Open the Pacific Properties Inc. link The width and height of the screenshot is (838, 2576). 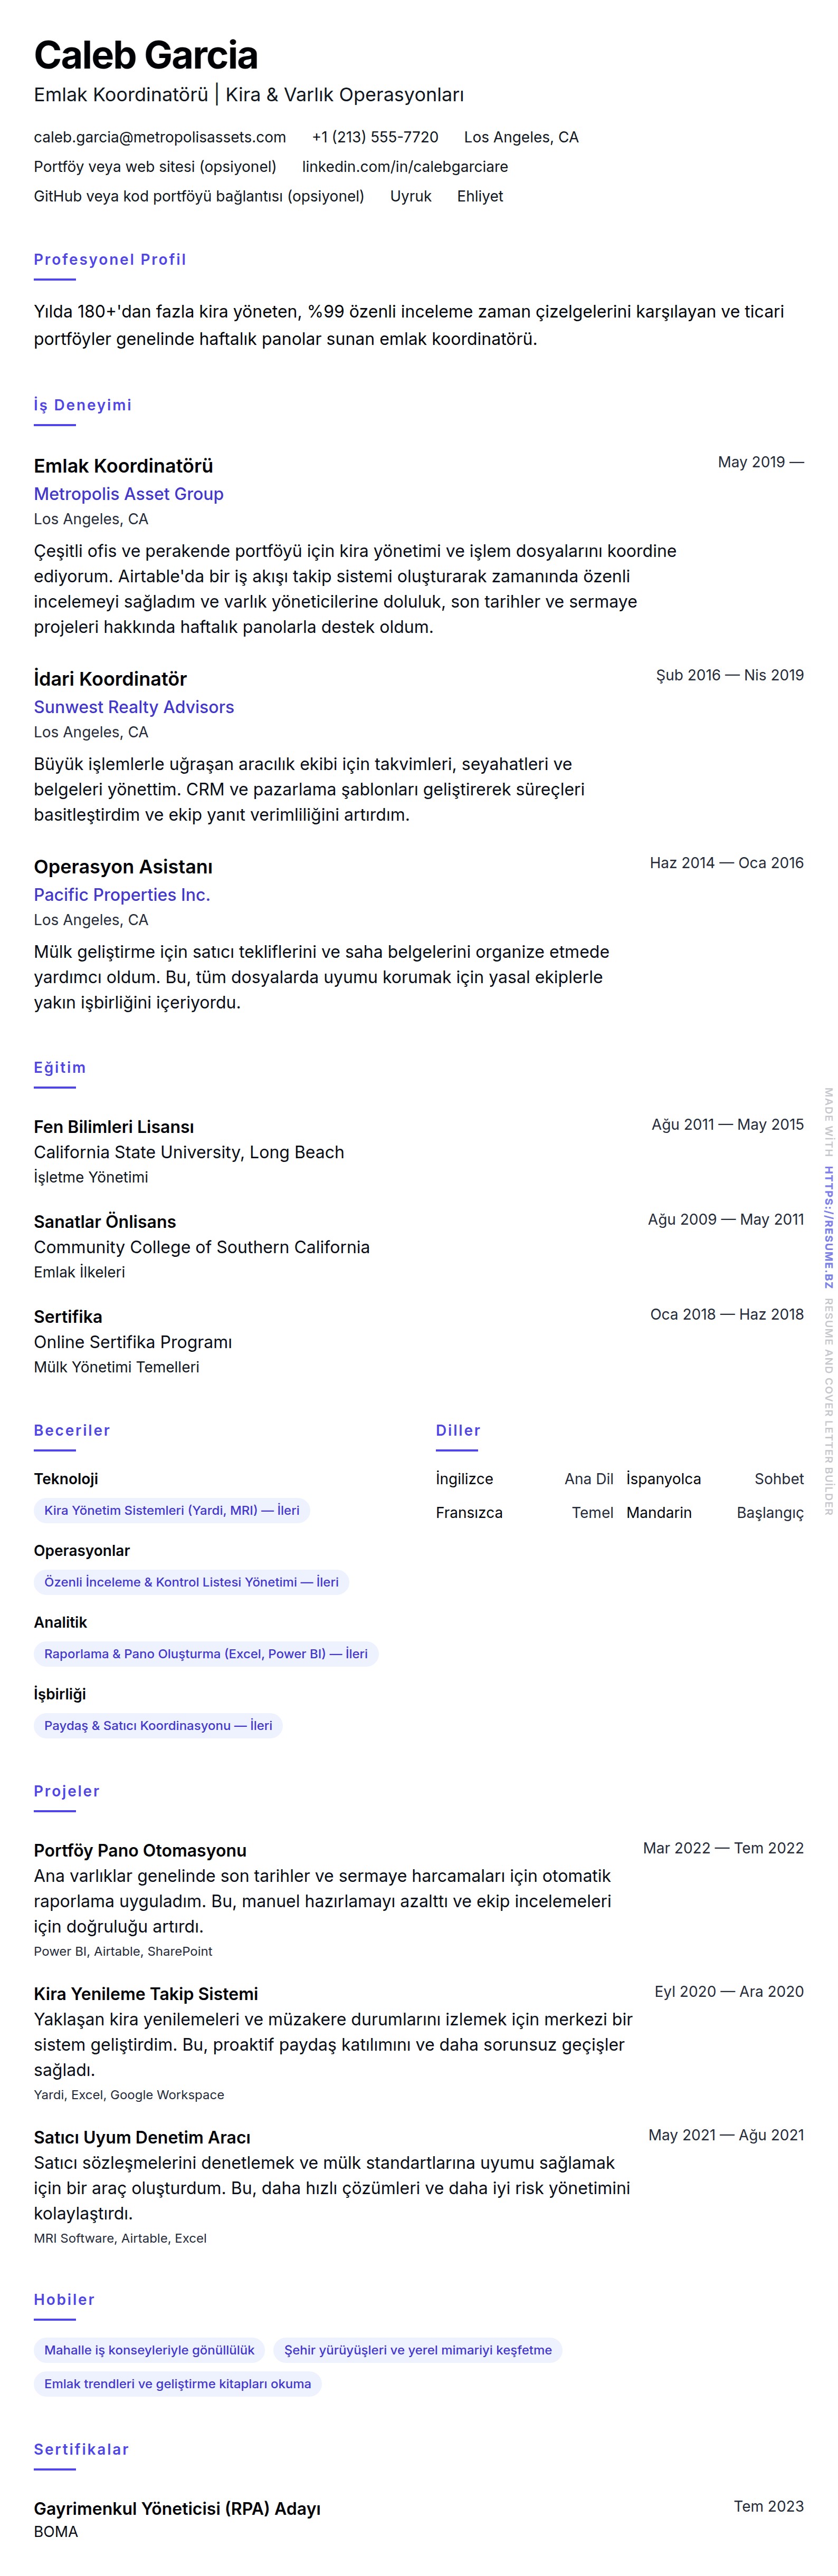click(122, 895)
